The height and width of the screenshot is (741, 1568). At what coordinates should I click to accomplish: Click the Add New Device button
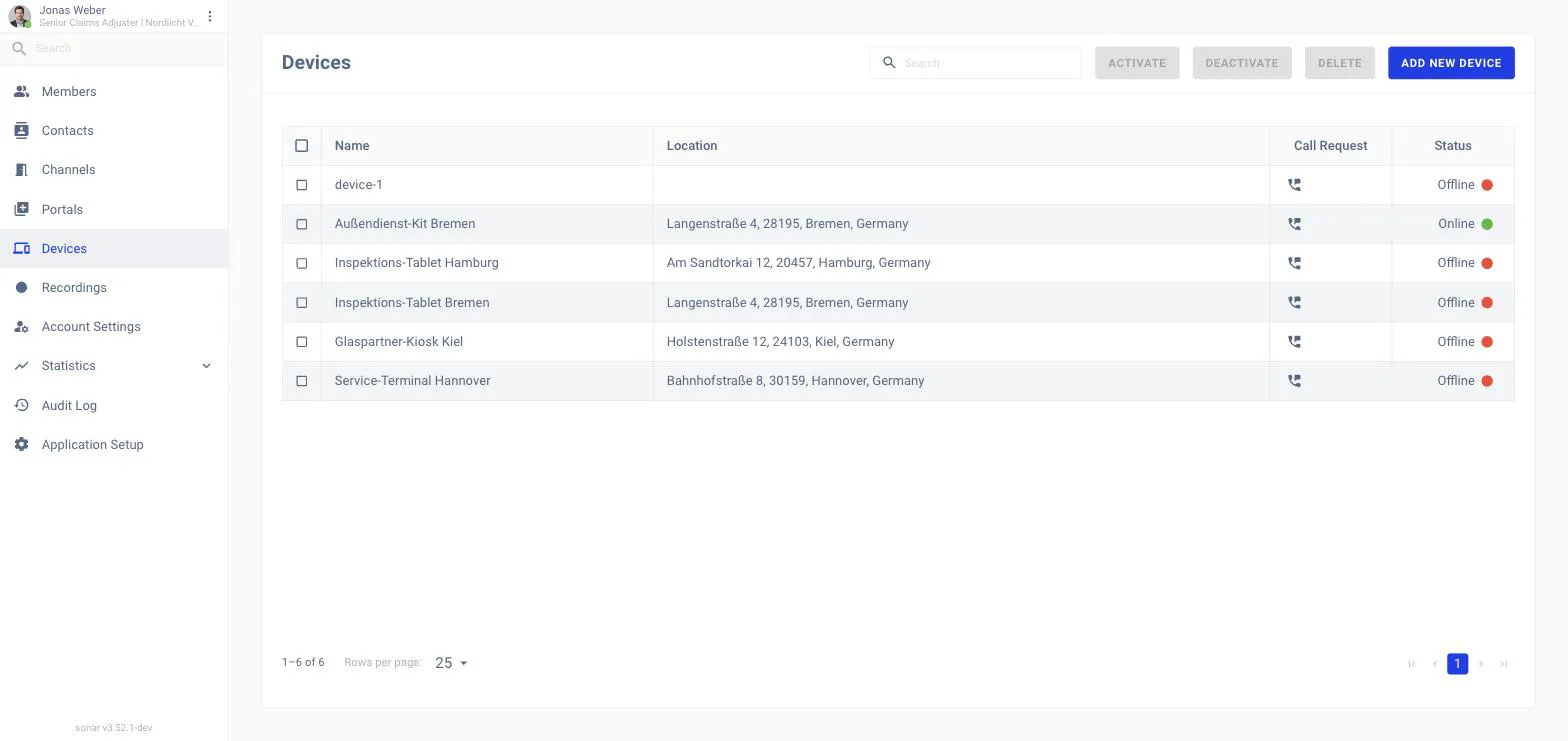(1451, 63)
